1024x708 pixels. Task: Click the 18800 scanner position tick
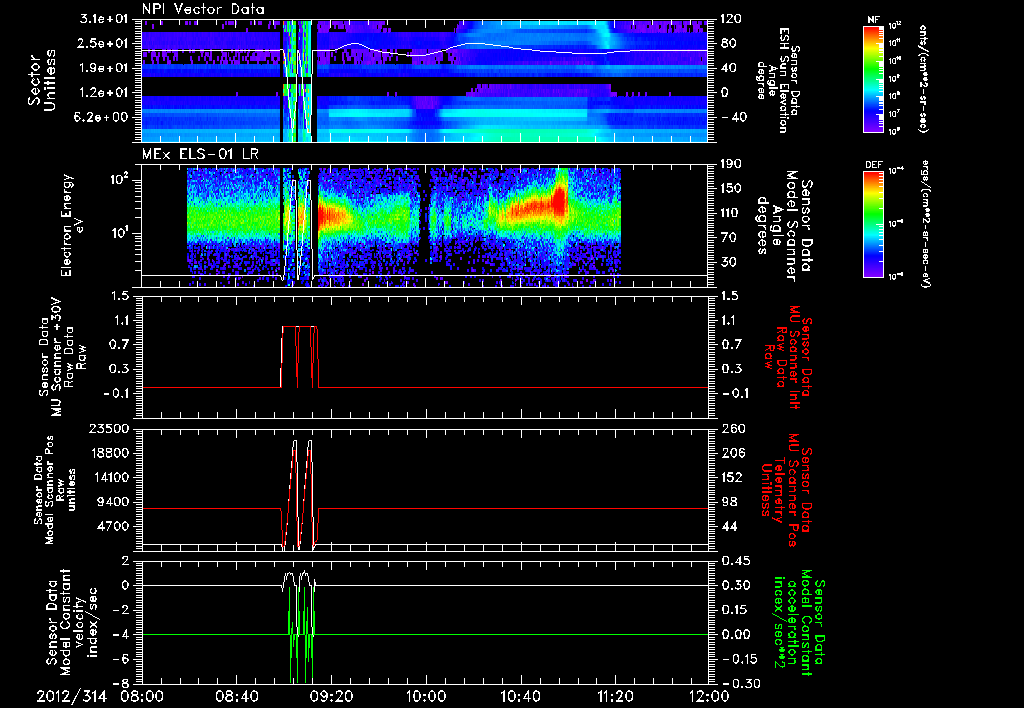[x=109, y=453]
